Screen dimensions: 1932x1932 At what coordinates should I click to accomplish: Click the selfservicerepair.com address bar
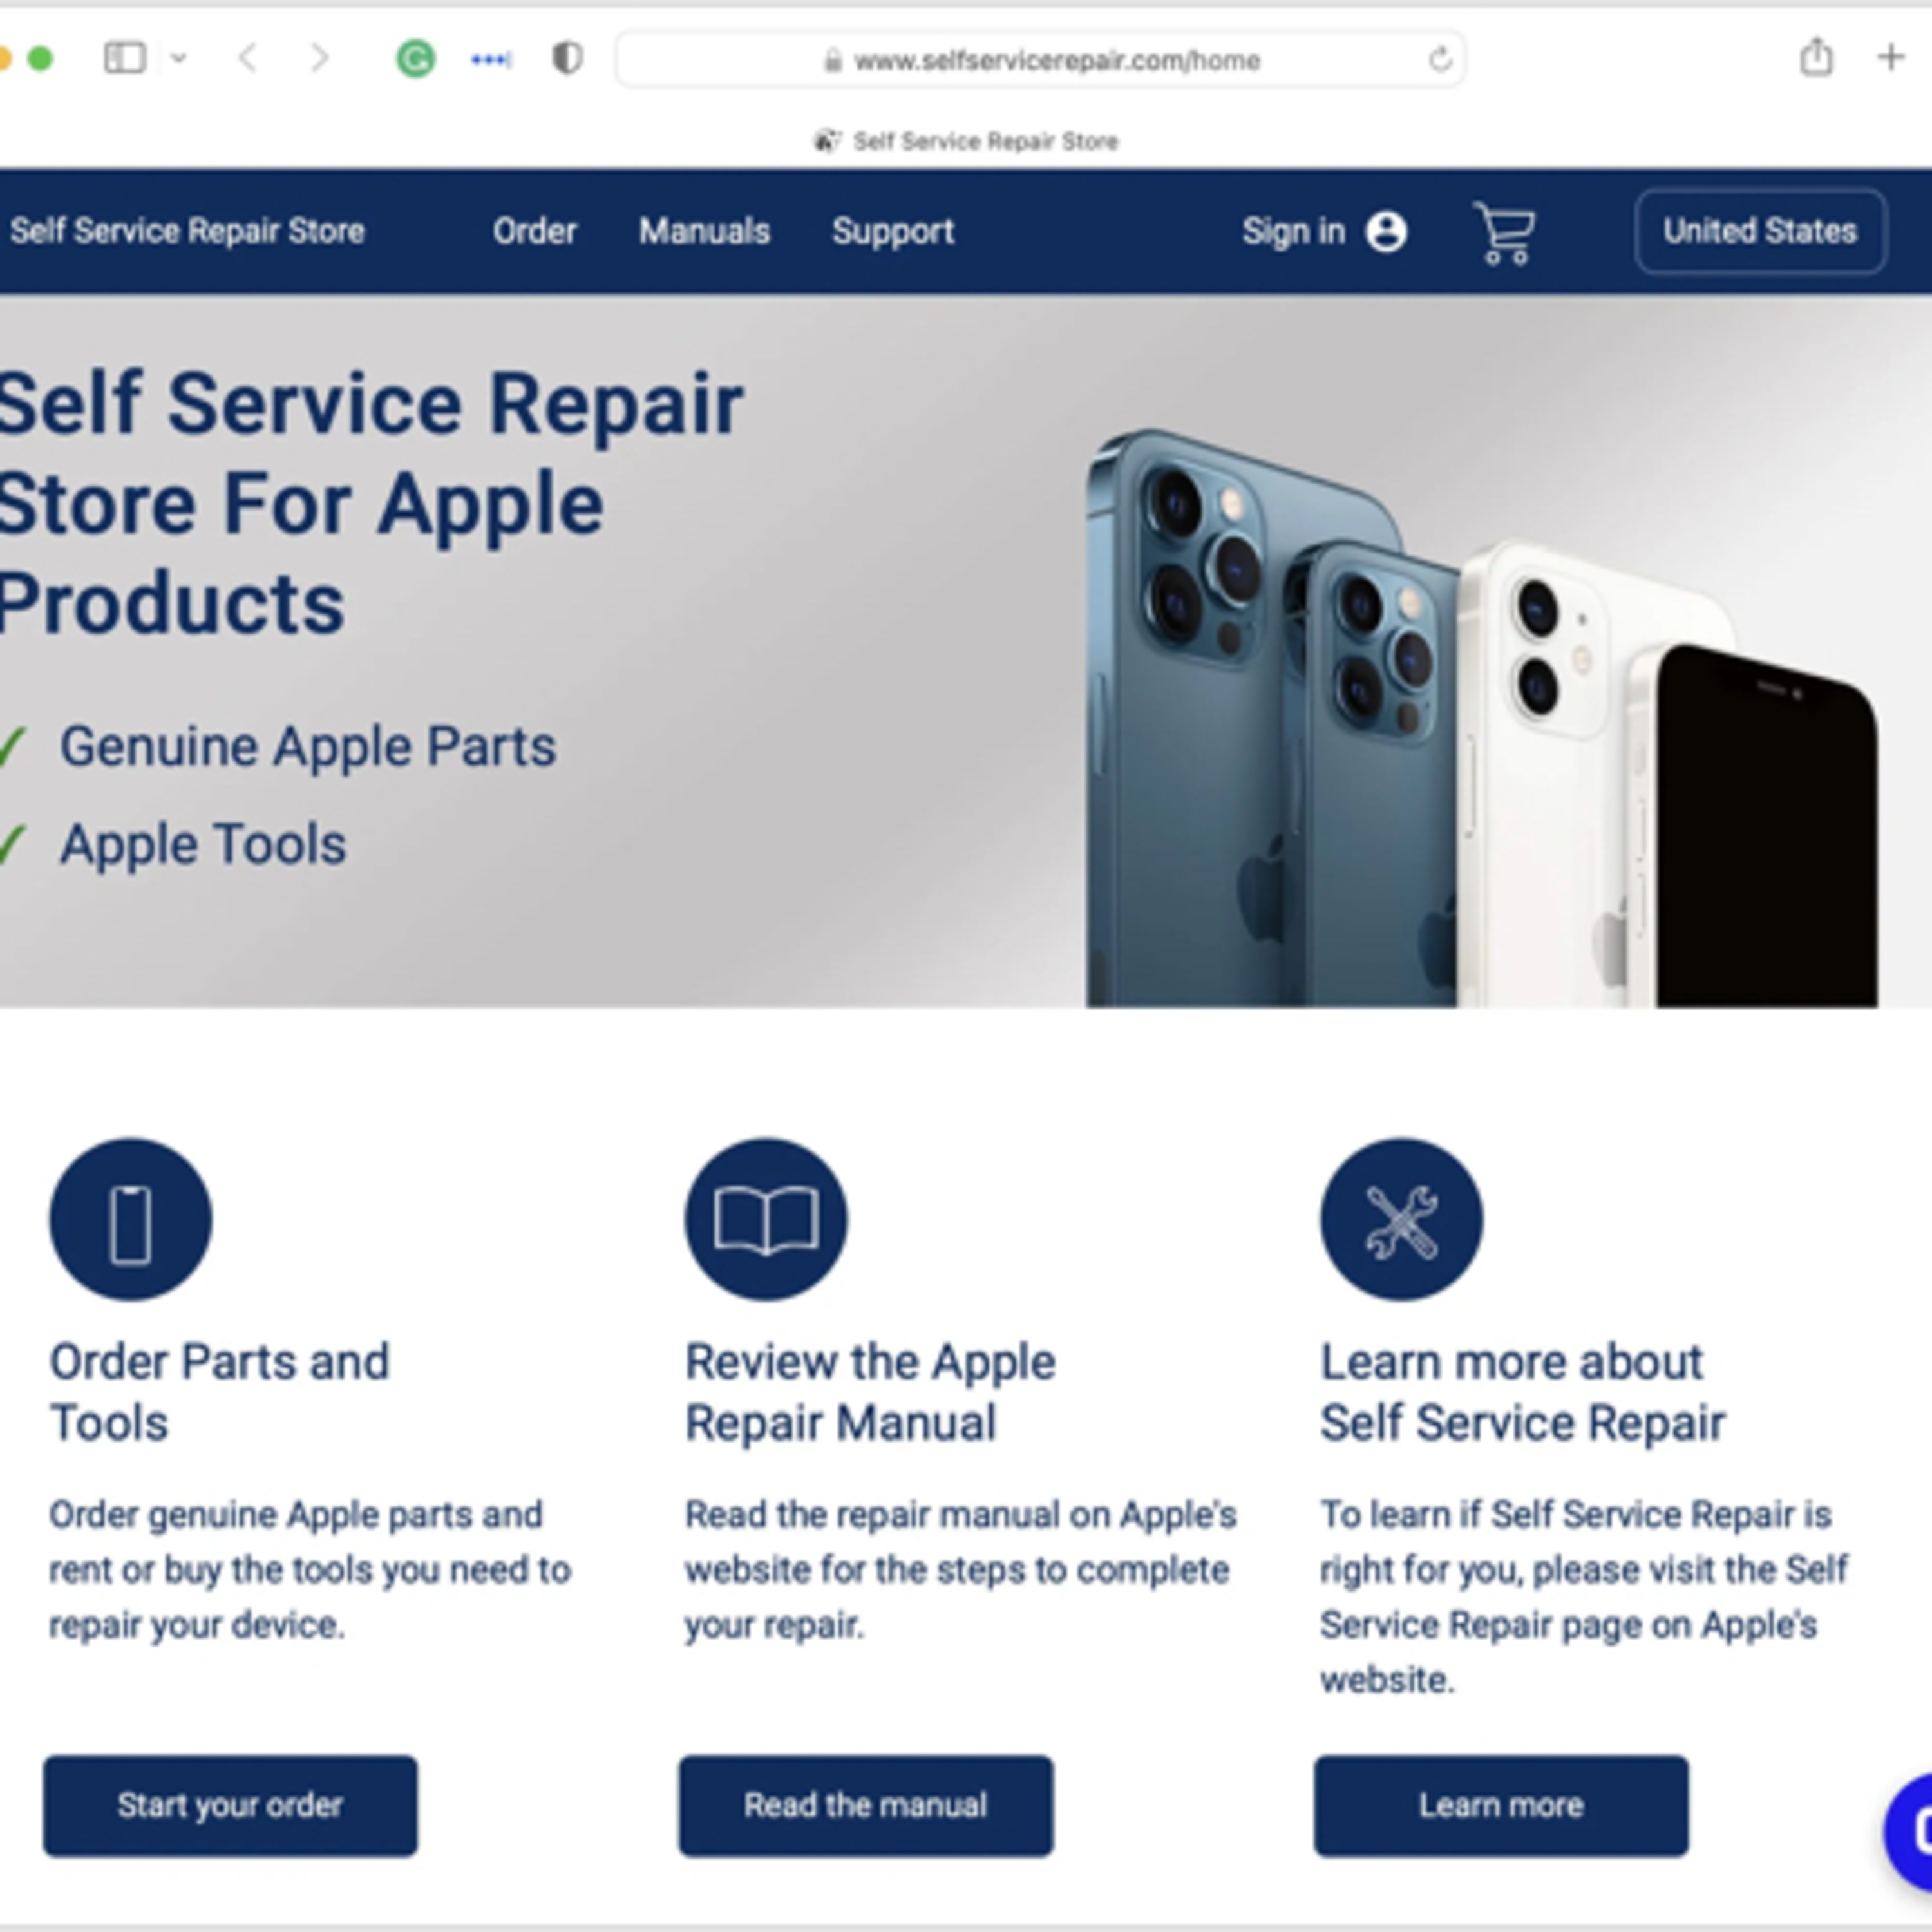[1041, 60]
